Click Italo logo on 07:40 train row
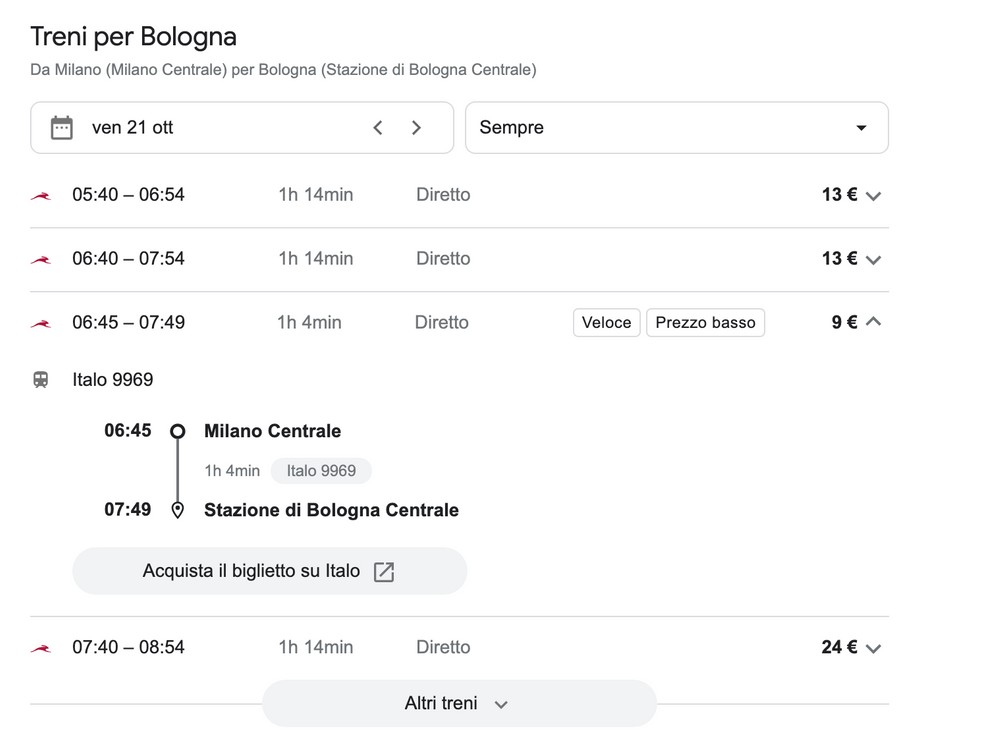The width and height of the screenshot is (1000, 752). tap(41, 648)
